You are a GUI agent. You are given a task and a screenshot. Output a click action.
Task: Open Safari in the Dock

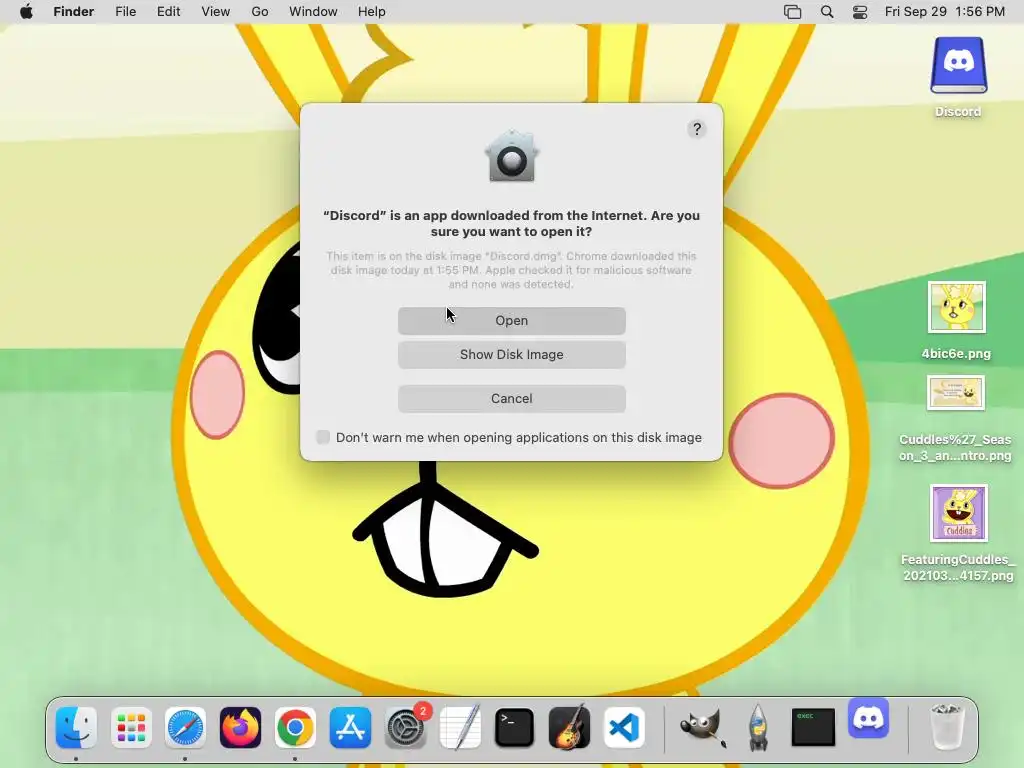pos(185,727)
